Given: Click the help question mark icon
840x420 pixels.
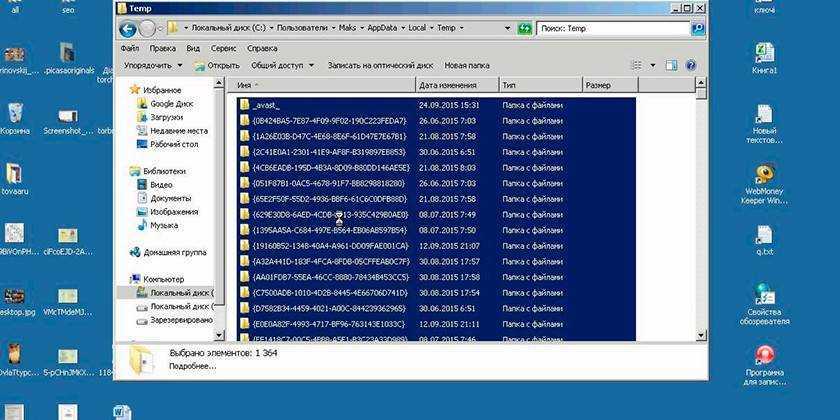Looking at the screenshot, I should 690,65.
